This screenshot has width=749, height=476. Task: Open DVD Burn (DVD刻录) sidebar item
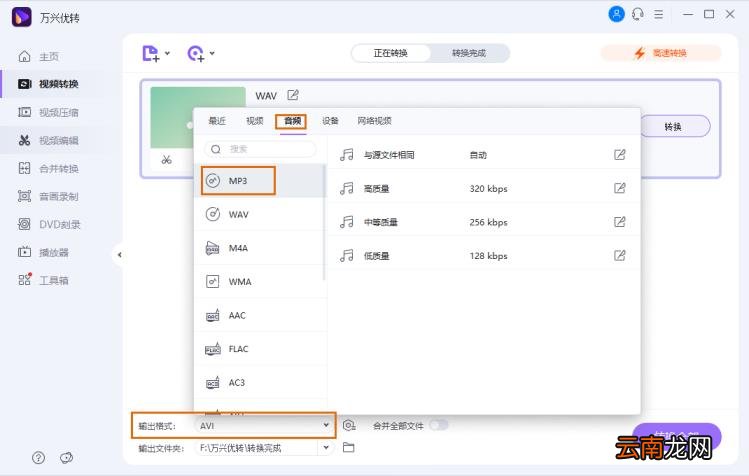[49, 224]
